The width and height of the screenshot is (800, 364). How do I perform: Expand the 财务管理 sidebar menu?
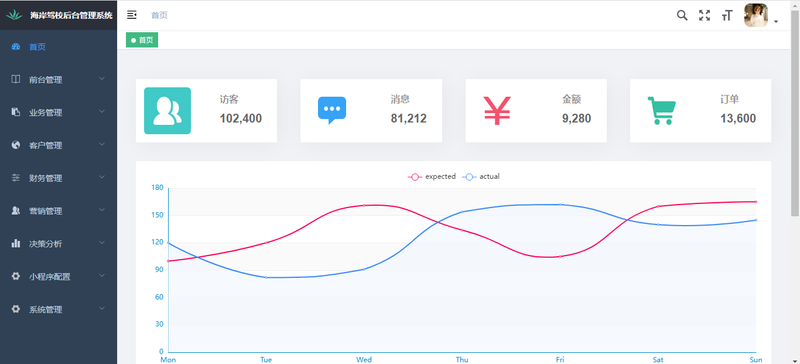[59, 178]
